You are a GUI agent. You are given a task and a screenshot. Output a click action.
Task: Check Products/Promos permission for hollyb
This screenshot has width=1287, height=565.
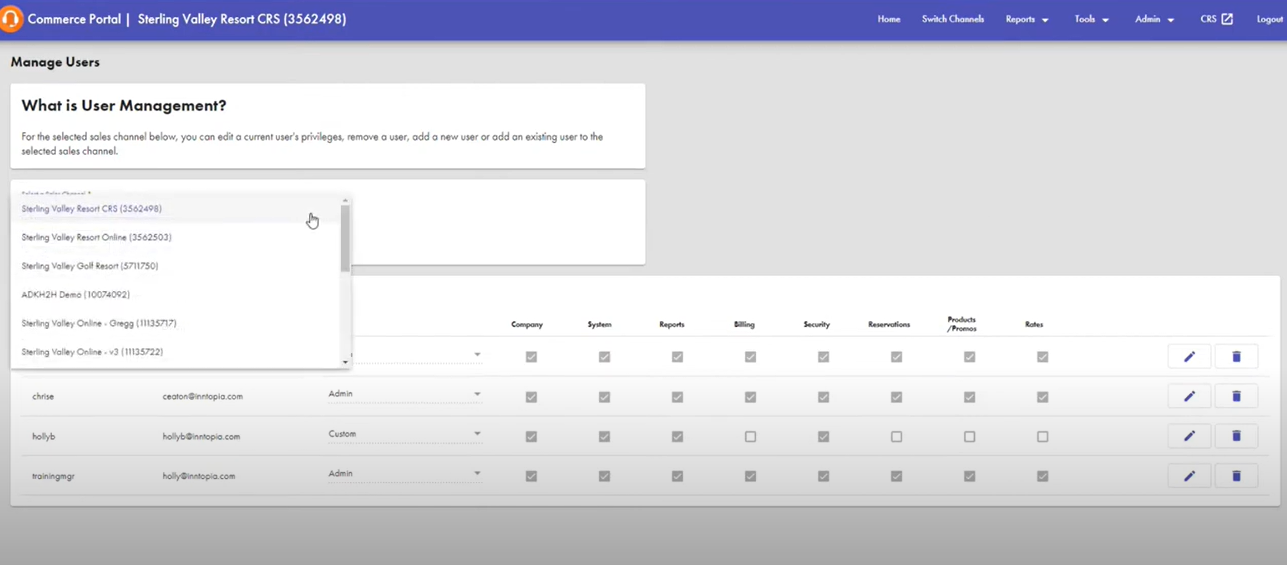pyautogui.click(x=969, y=437)
